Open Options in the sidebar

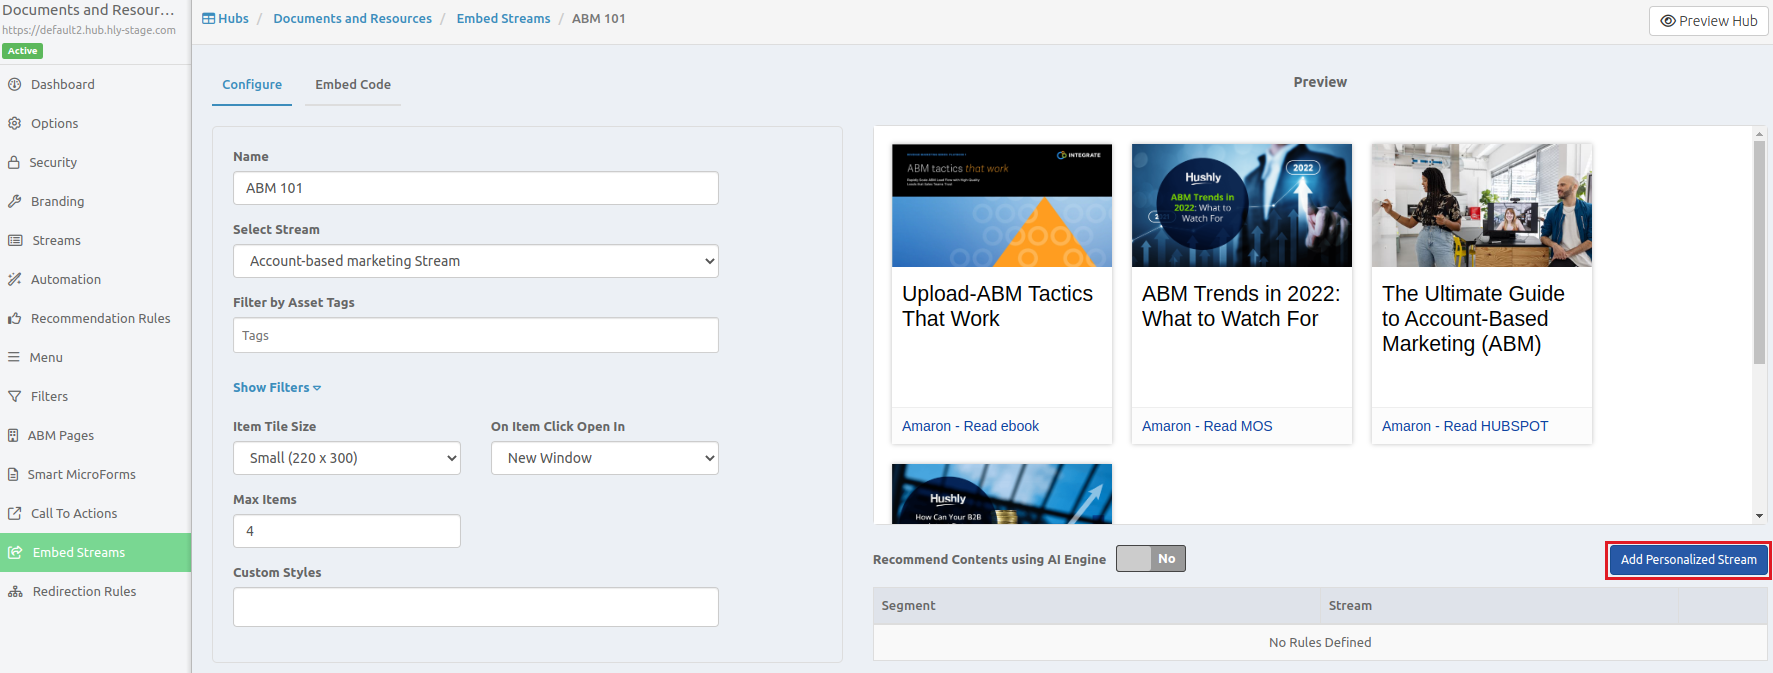[95, 124]
